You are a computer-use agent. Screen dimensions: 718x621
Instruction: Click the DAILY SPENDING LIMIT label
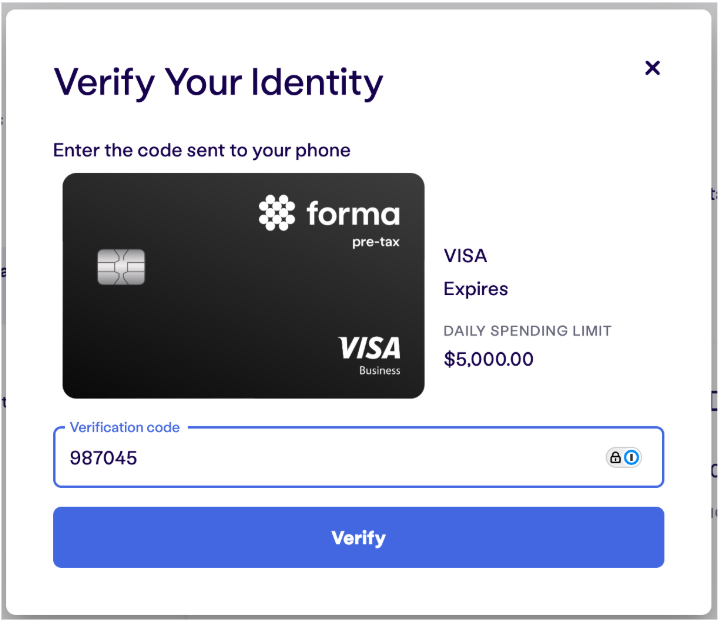(x=527, y=331)
